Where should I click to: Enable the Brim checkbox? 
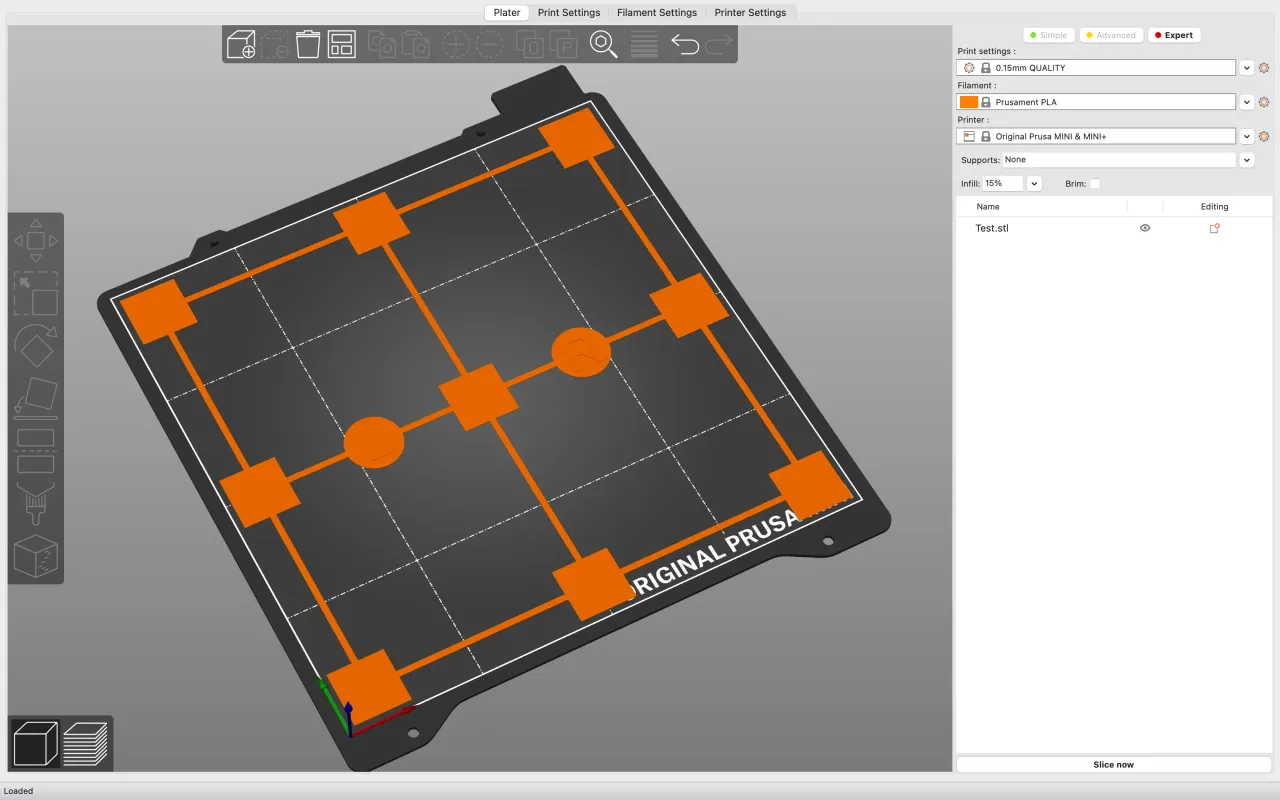pyautogui.click(x=1095, y=184)
